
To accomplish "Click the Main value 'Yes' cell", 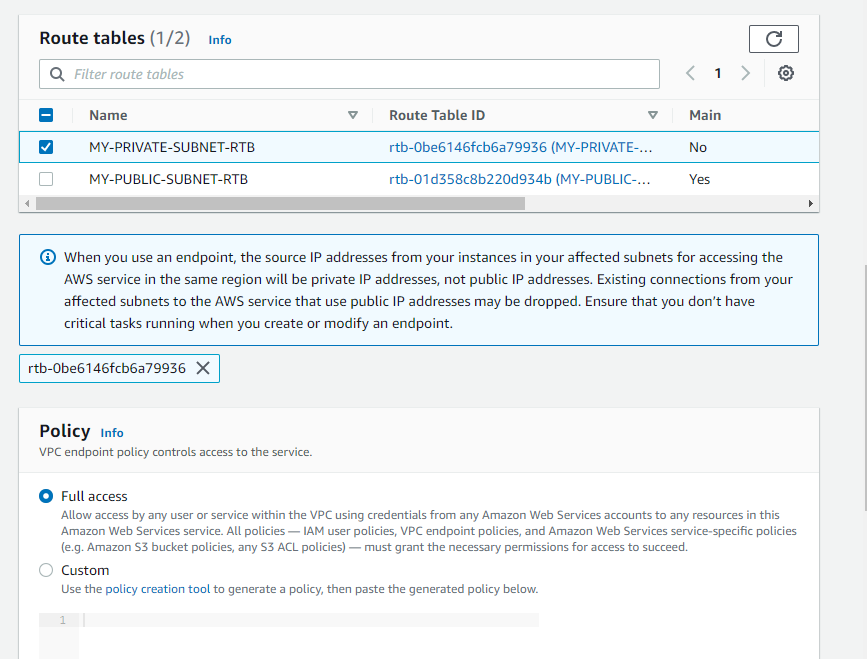I will pyautogui.click(x=699, y=179).
